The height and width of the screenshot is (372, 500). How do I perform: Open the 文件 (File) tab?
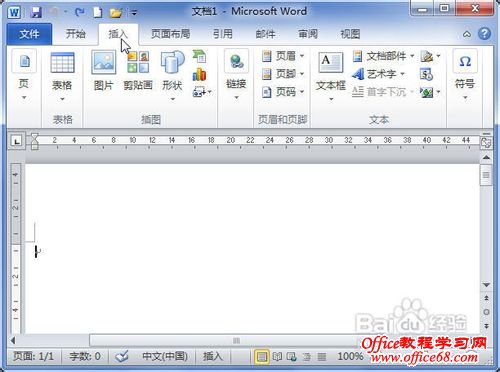(x=29, y=34)
